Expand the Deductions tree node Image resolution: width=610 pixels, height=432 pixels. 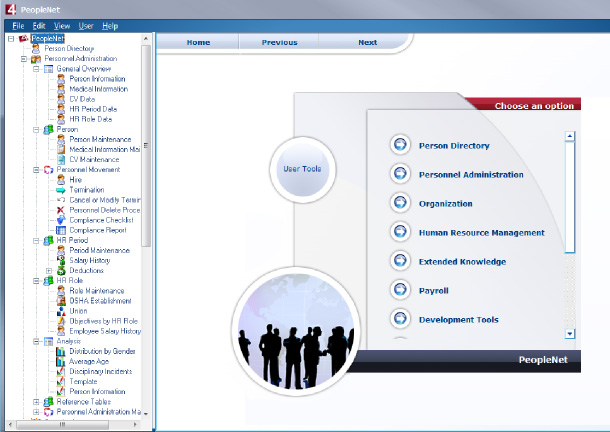pyautogui.click(x=49, y=270)
